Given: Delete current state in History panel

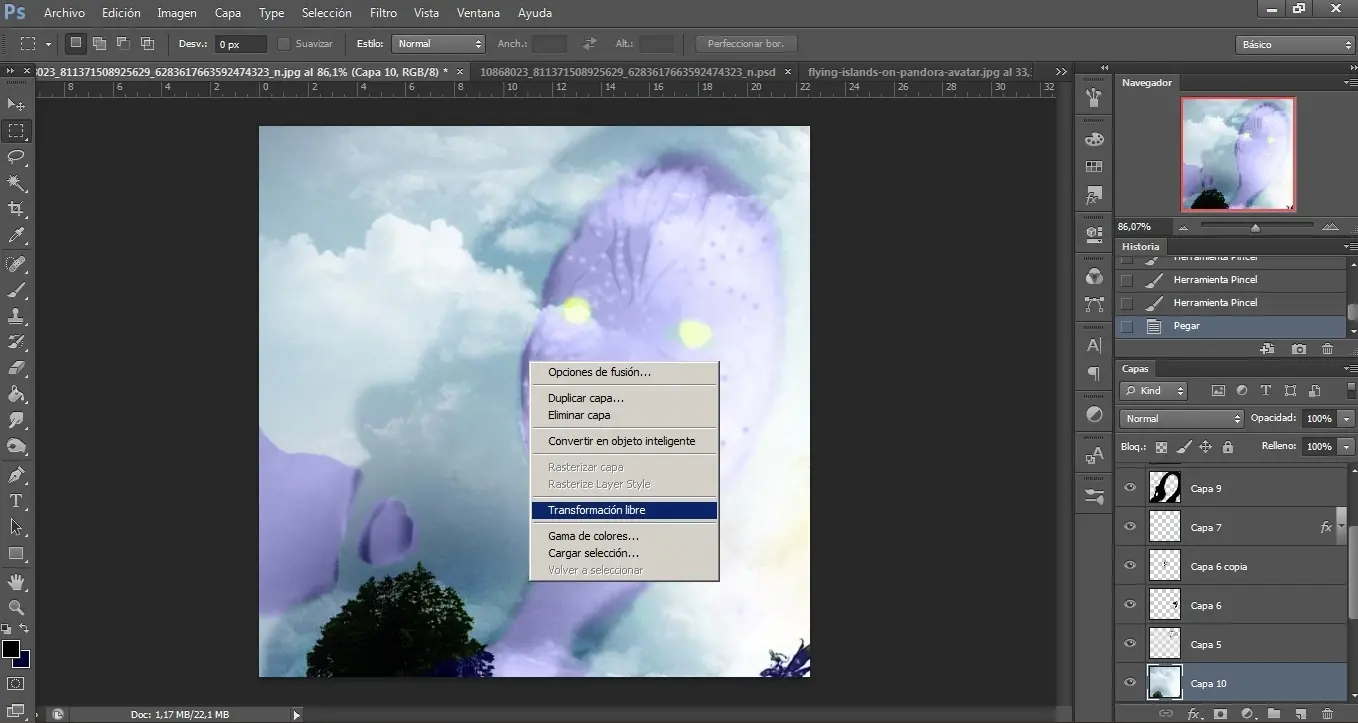Looking at the screenshot, I should [x=1327, y=349].
